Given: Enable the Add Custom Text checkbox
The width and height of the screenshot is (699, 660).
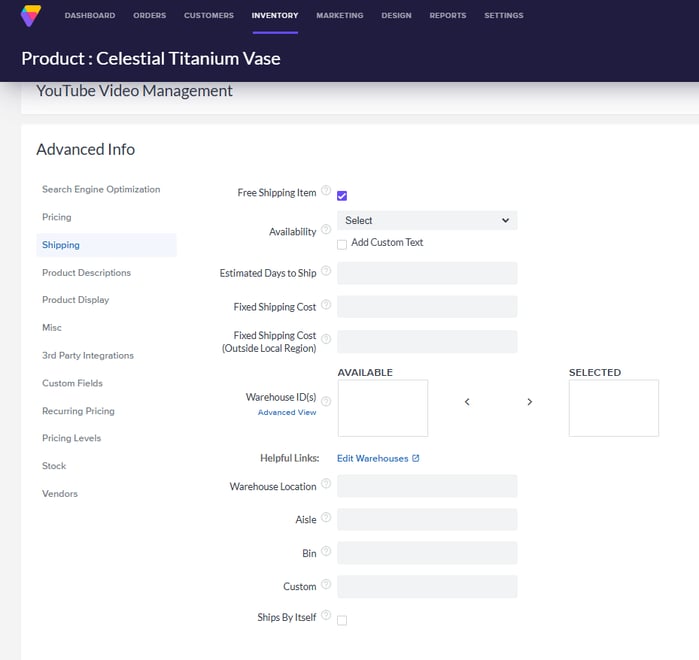Looking at the screenshot, I should [x=342, y=244].
